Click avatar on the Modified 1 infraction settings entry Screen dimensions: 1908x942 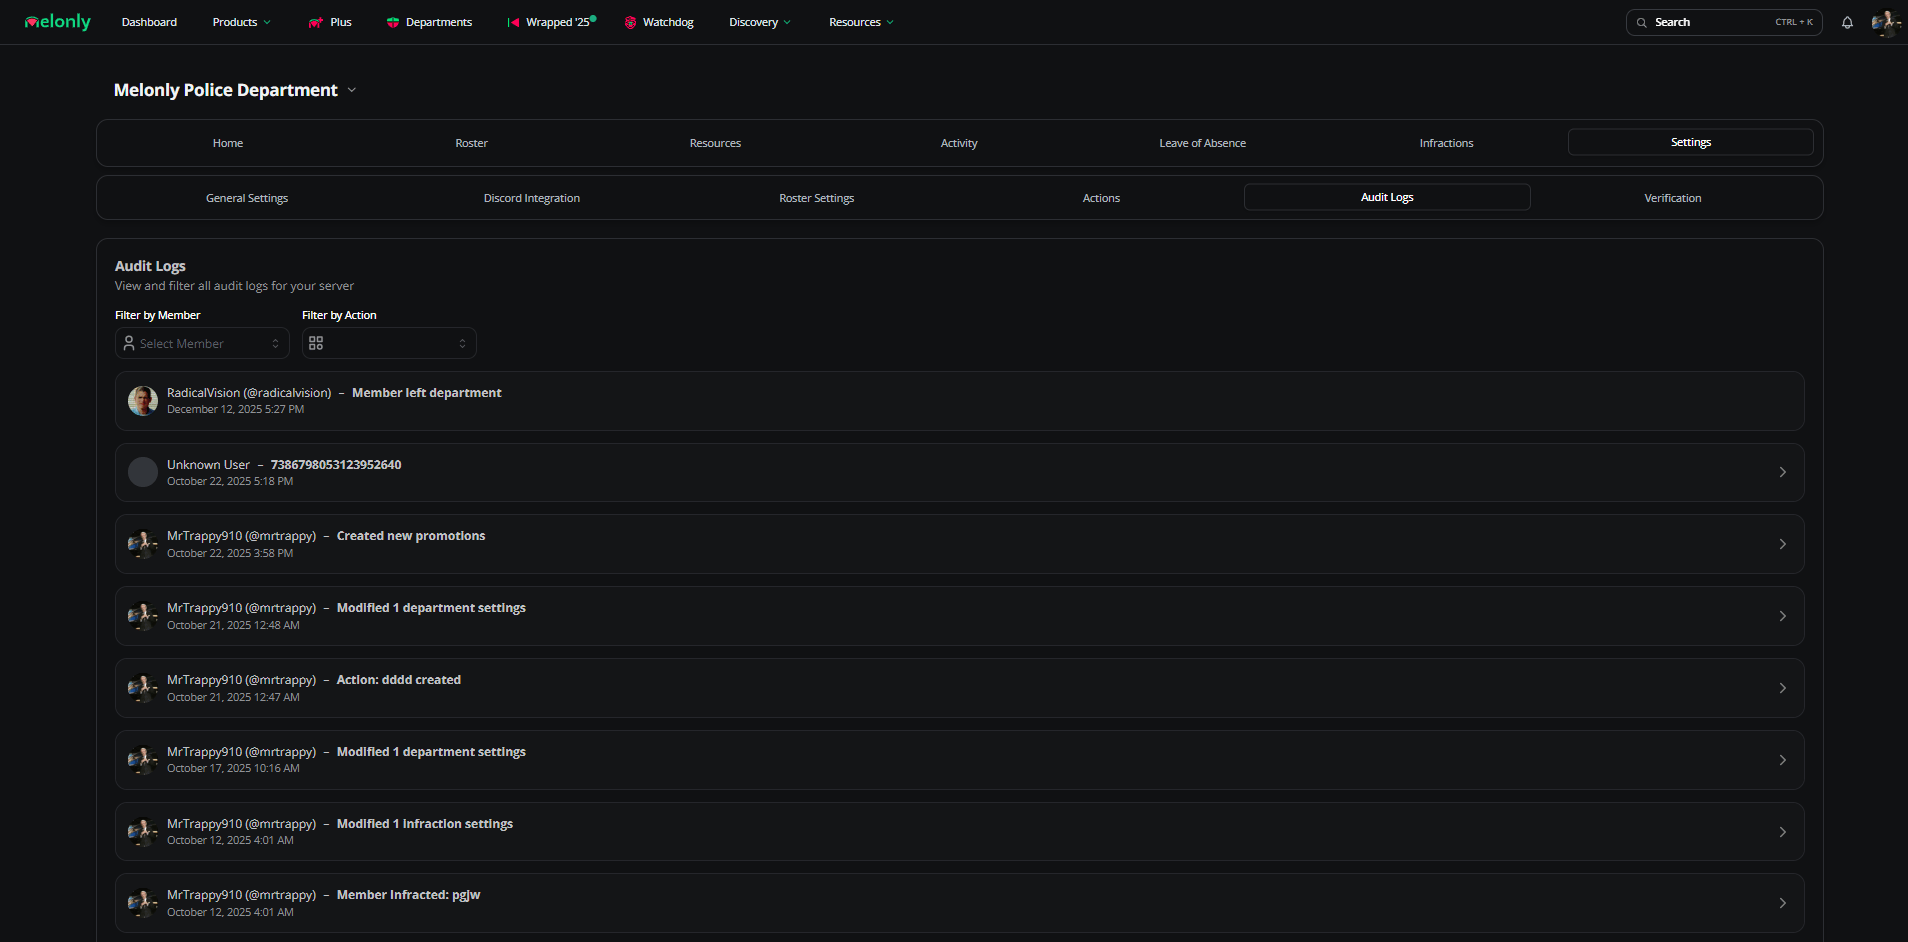tap(143, 832)
